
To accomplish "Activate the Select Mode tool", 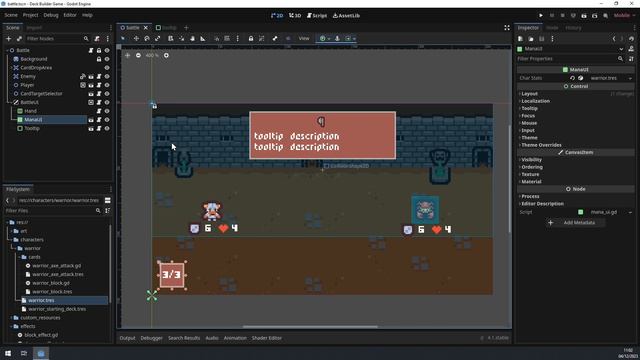I will (123, 38).
